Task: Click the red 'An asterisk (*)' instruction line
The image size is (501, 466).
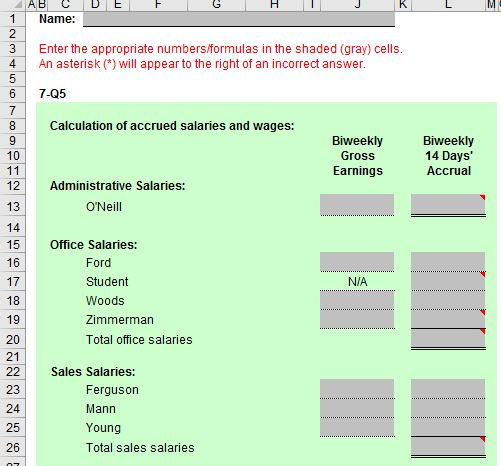Action: pos(202,64)
